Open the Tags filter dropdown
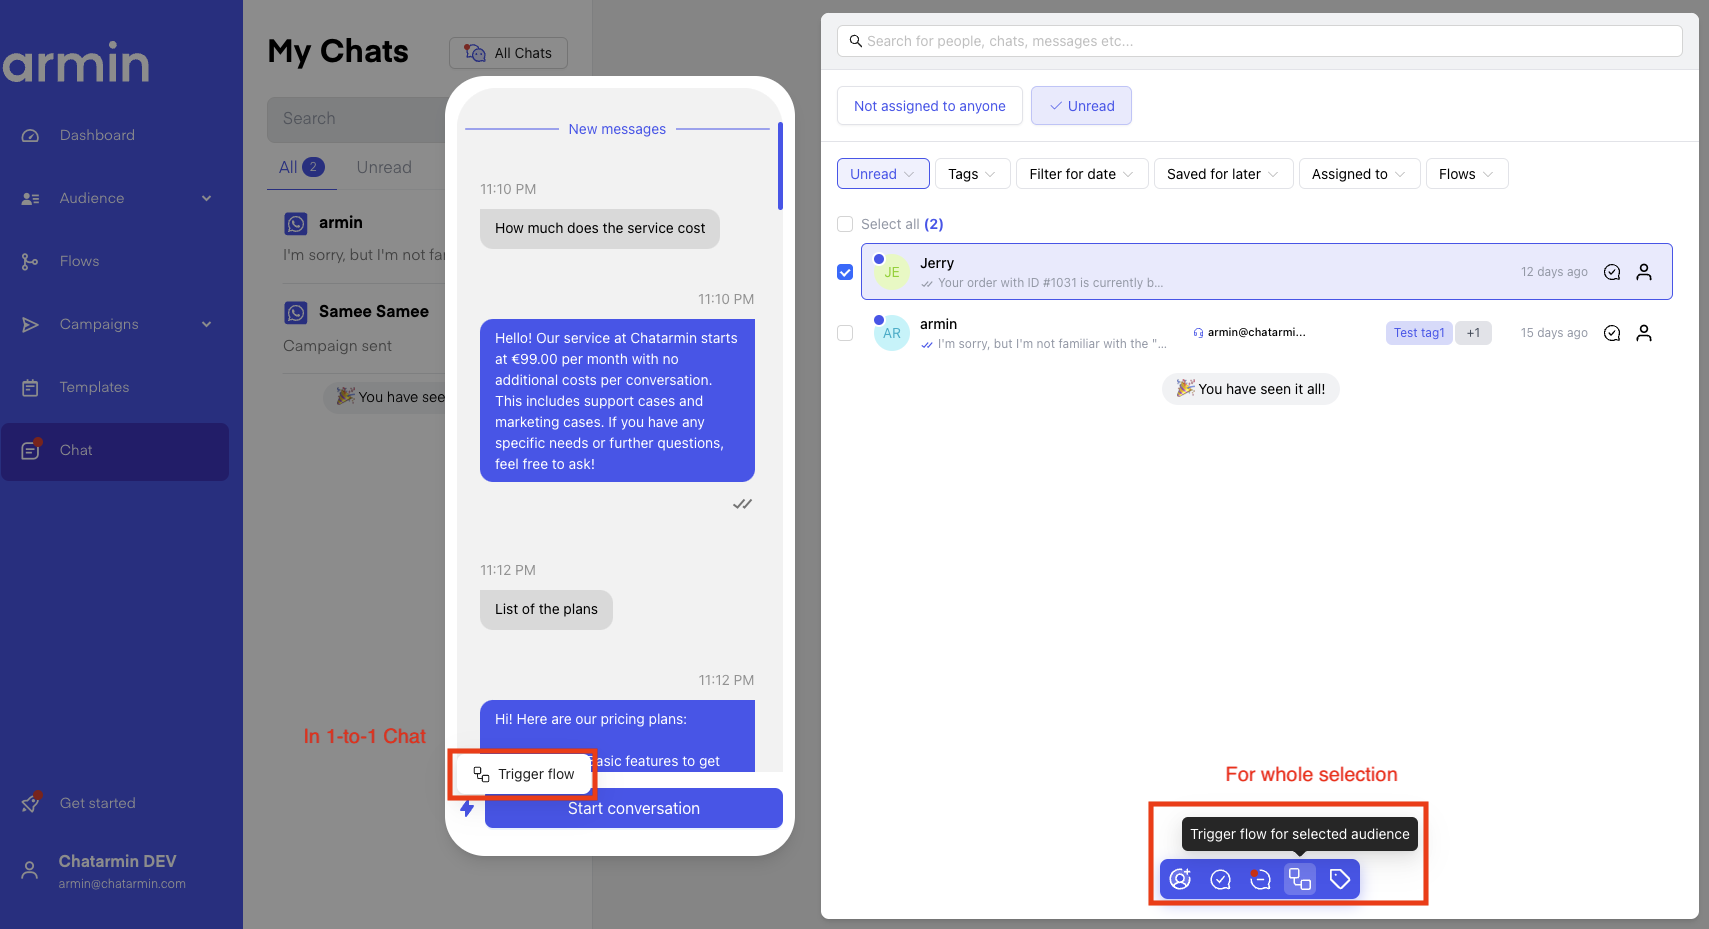This screenshot has width=1709, height=929. (972, 174)
